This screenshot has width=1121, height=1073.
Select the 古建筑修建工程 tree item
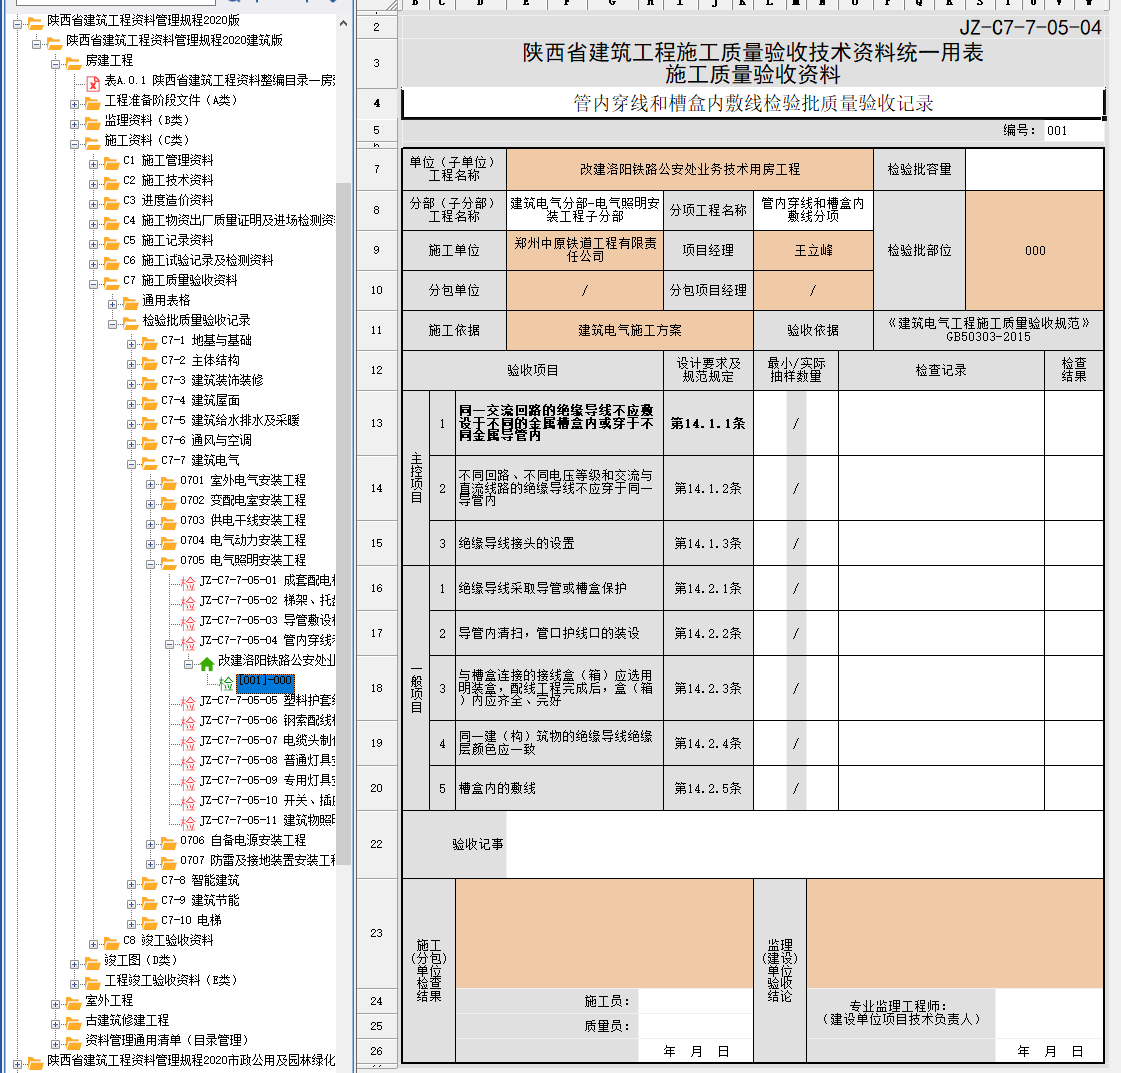point(127,1021)
